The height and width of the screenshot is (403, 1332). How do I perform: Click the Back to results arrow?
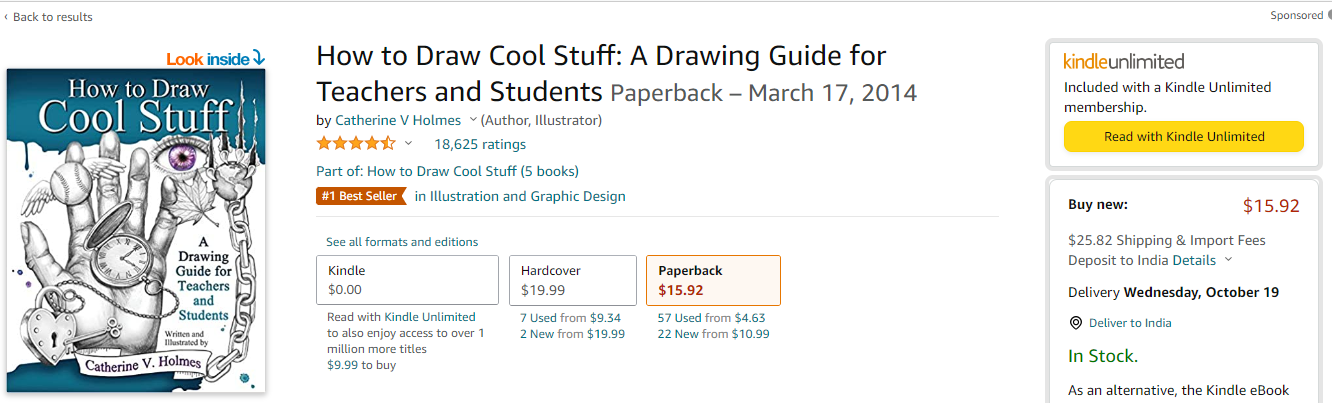6,17
